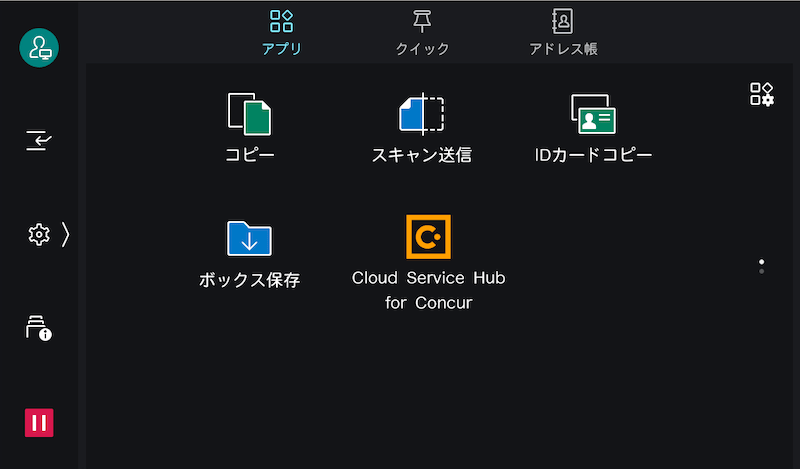Switch to the クイック tab
This screenshot has height=469, width=800.
[x=422, y=32]
